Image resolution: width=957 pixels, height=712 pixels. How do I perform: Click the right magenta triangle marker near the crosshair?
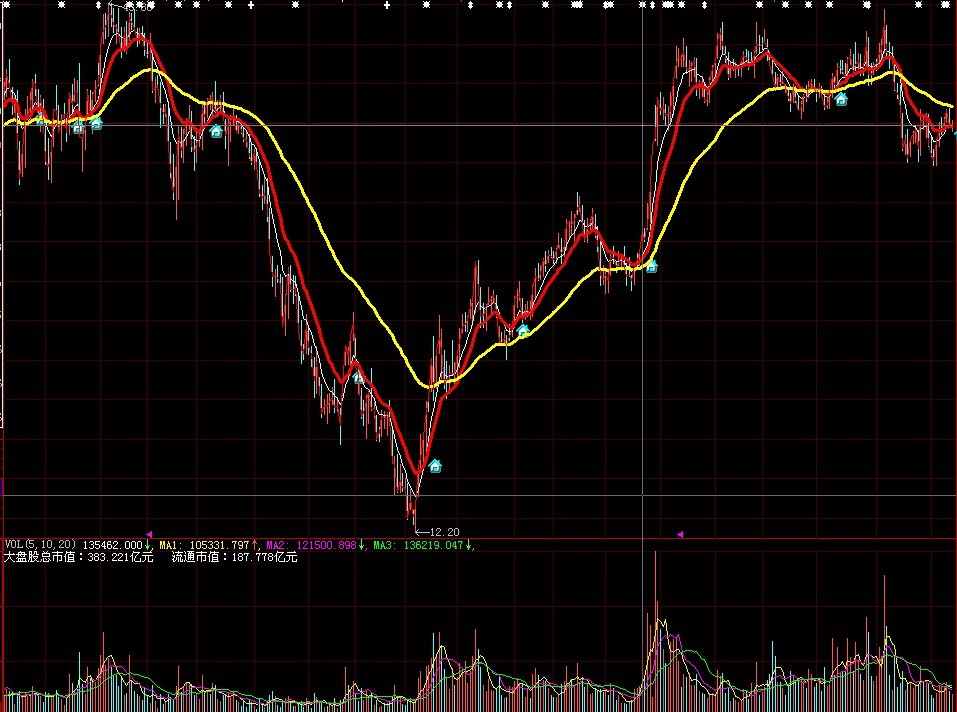pyautogui.click(x=680, y=534)
